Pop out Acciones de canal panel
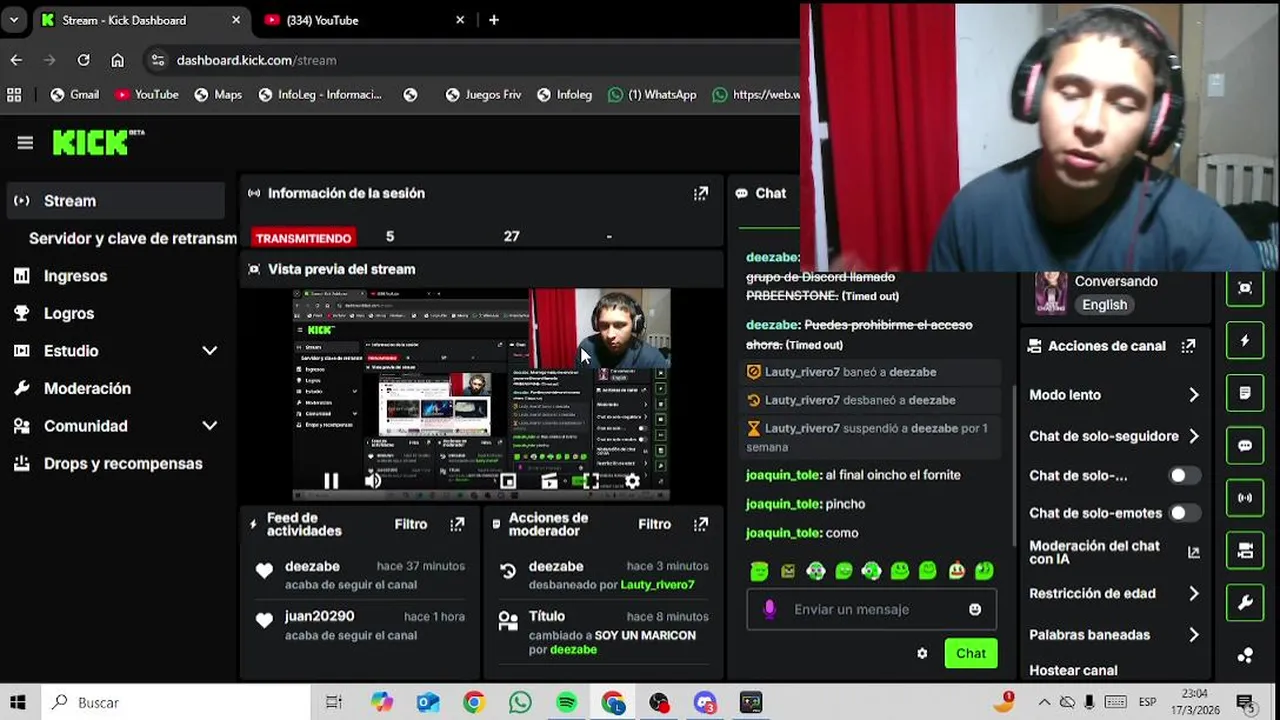 click(x=1188, y=346)
